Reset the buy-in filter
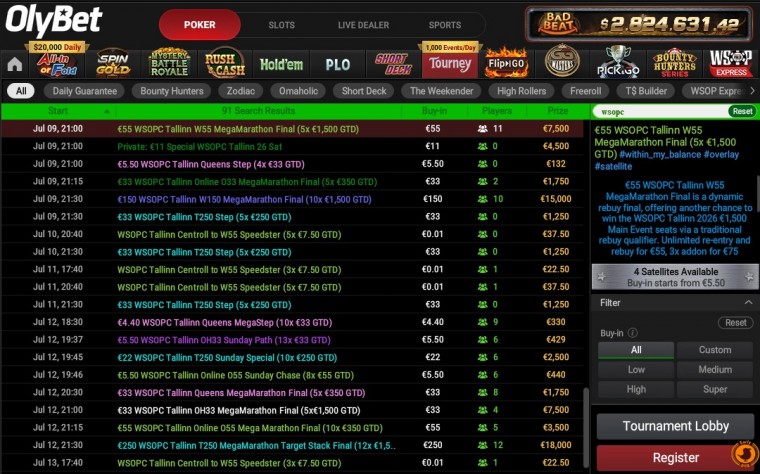The height and width of the screenshot is (474, 760). pyautogui.click(x=735, y=322)
